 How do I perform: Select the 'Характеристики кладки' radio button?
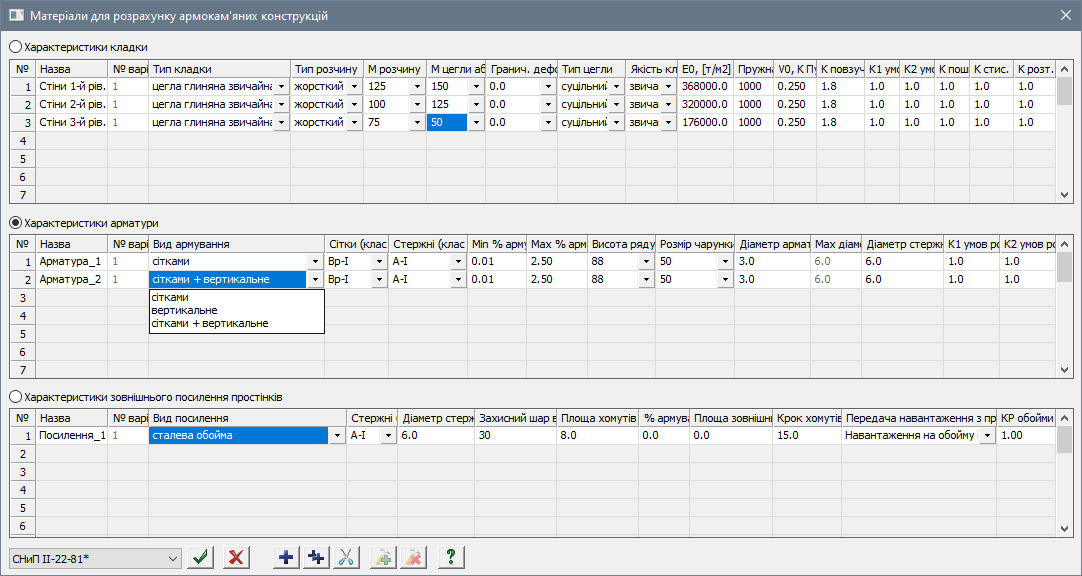[15, 47]
